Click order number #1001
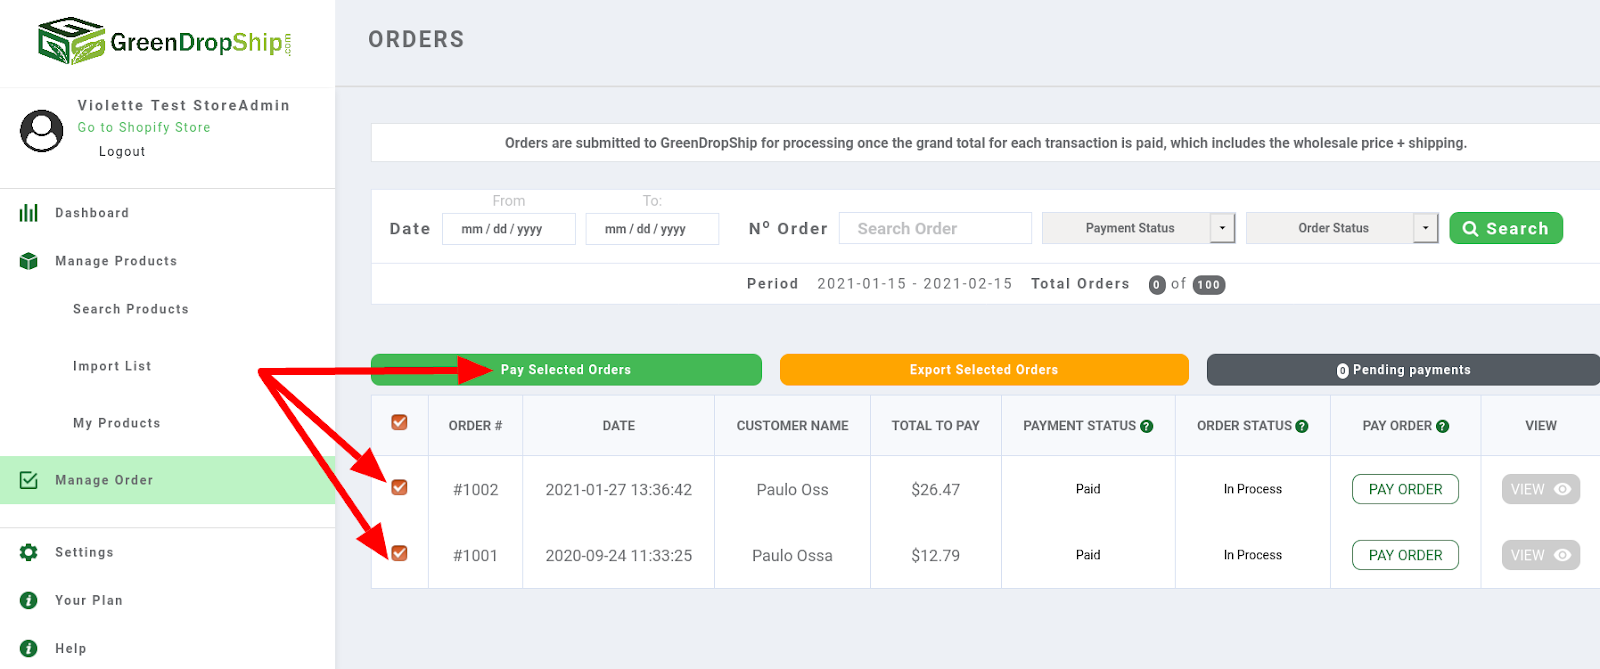Image resolution: width=1600 pixels, height=669 pixels. 475,556
